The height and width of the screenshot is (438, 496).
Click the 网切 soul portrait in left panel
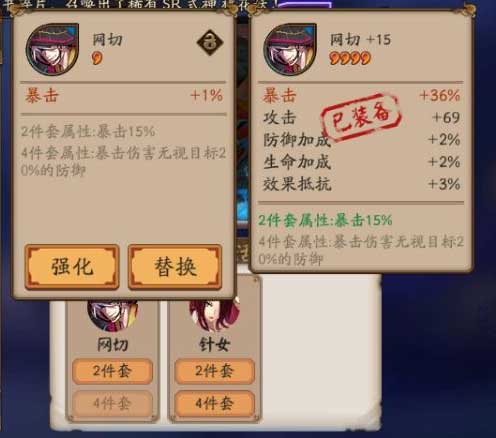[52, 49]
